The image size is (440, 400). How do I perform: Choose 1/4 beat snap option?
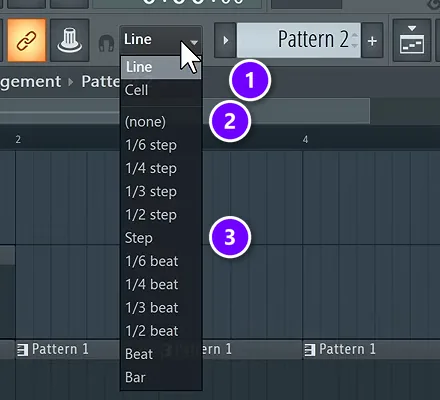pos(161,285)
